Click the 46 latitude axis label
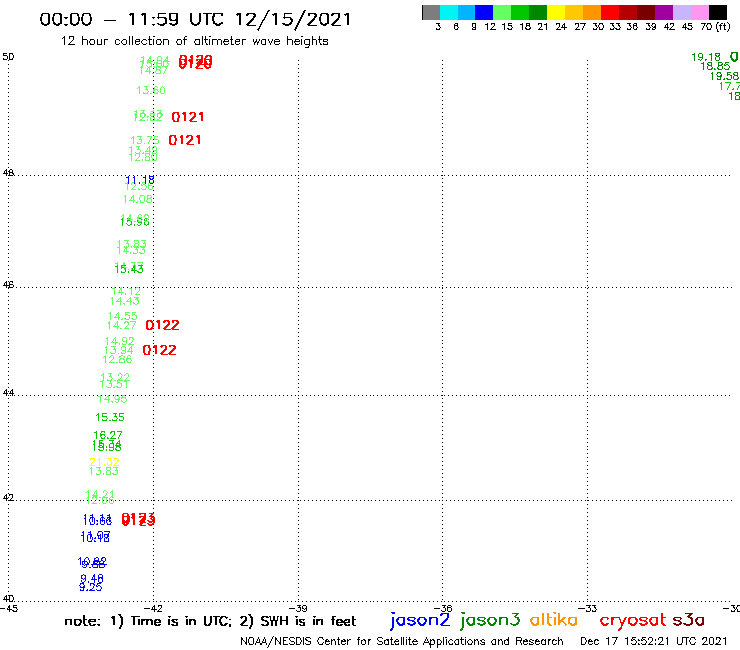The image size is (740, 650). pos(8,285)
